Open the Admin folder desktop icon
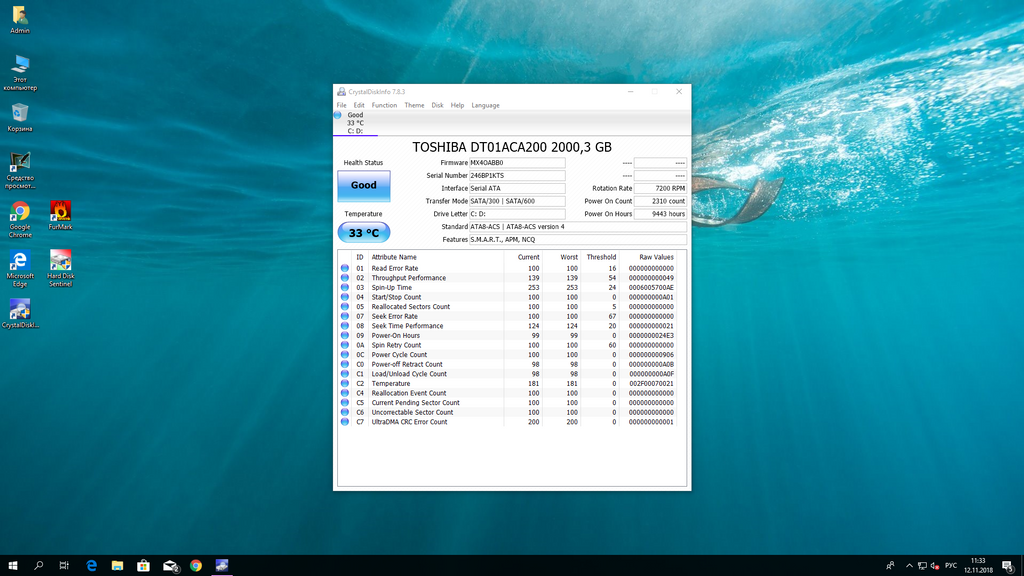1024x576 pixels. [x=20, y=20]
